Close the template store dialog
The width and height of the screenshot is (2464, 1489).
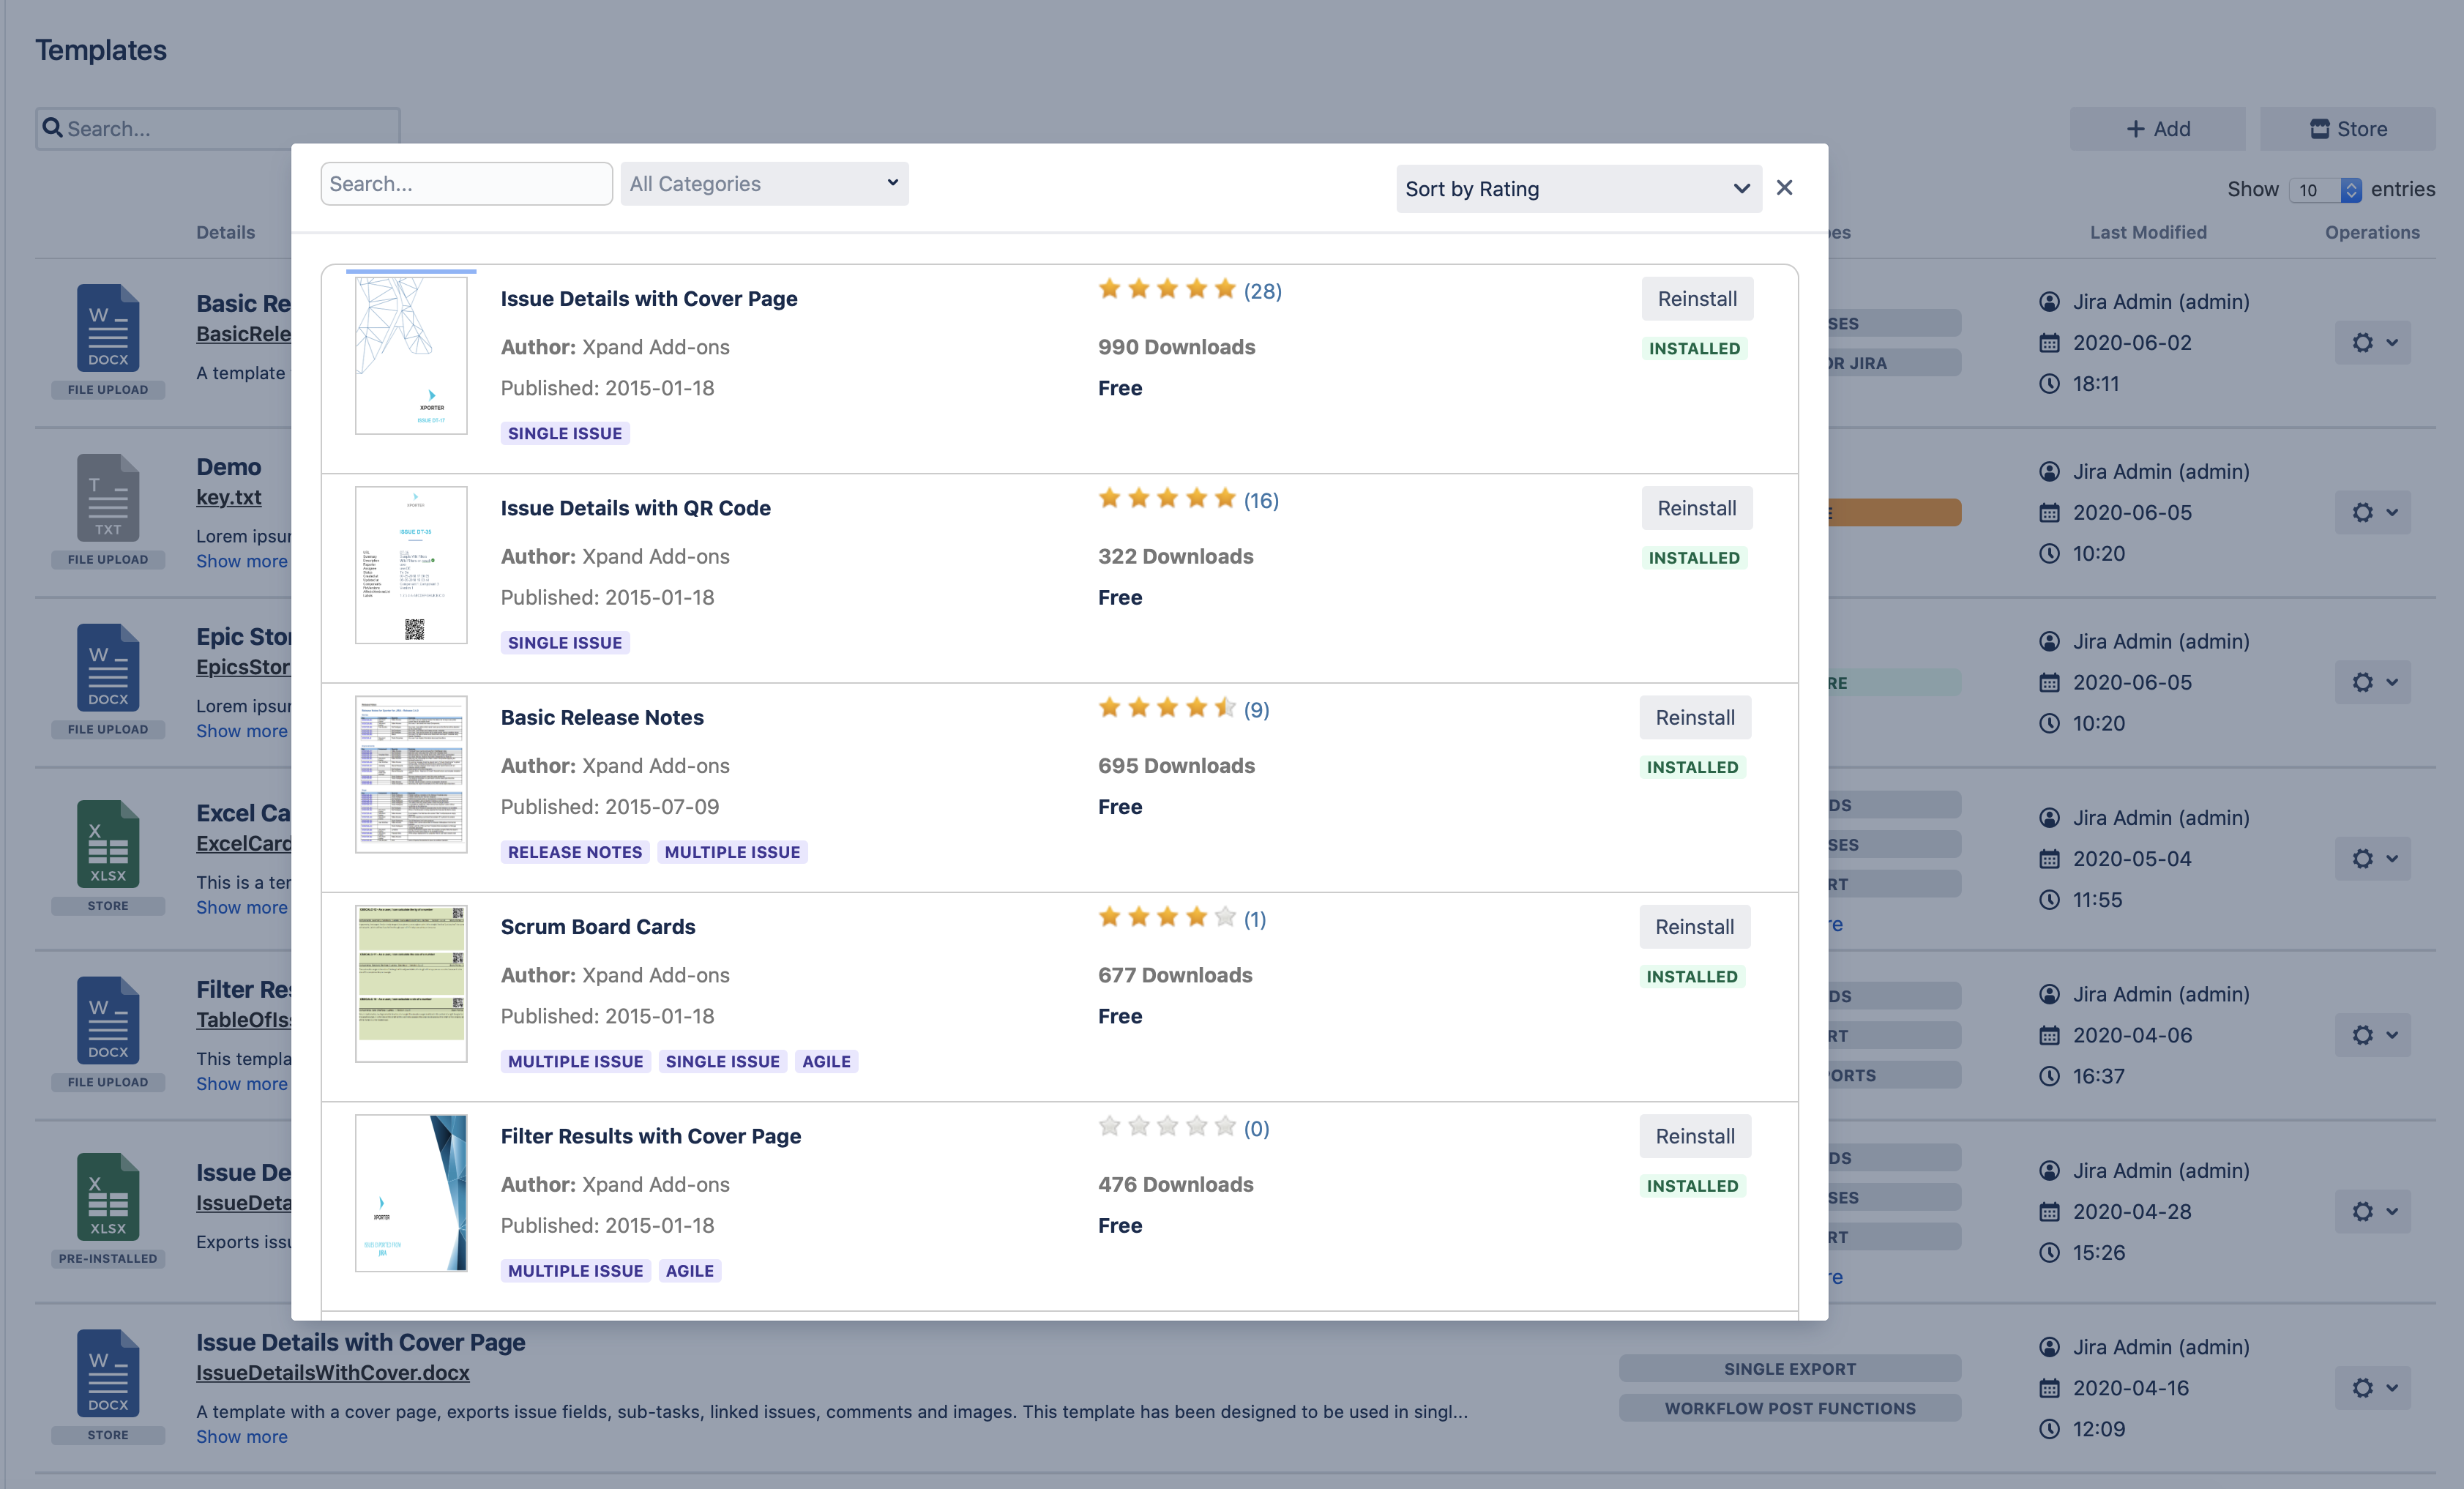coord(1784,188)
